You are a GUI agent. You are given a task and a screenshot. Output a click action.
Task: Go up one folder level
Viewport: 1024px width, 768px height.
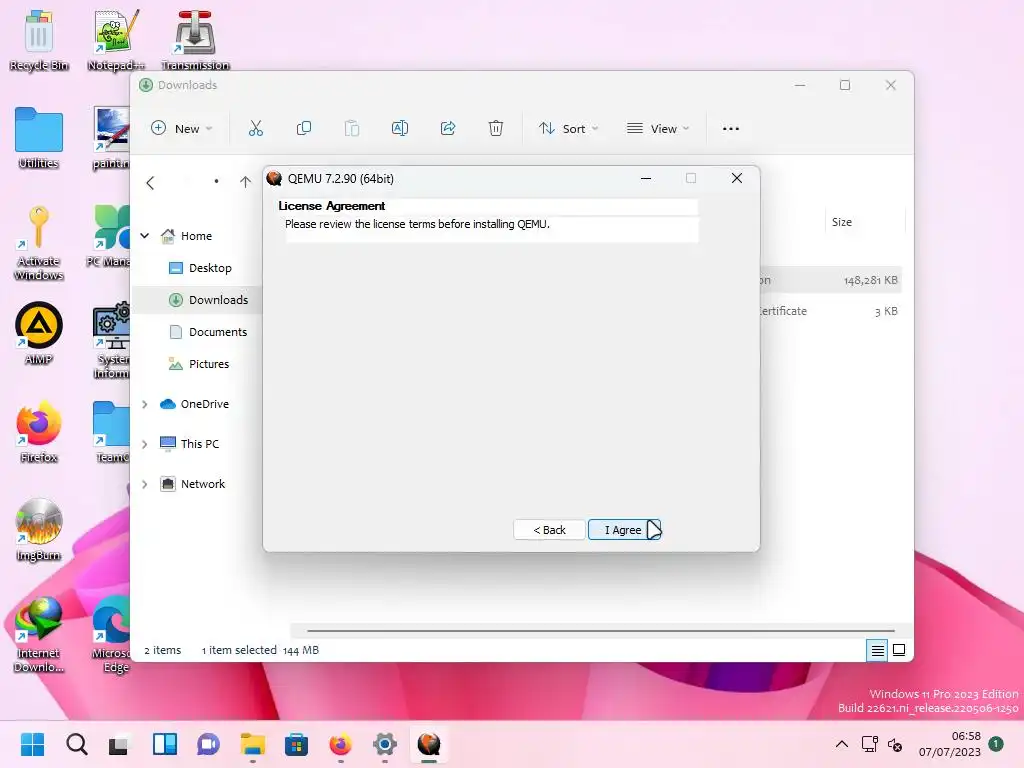[x=245, y=182]
